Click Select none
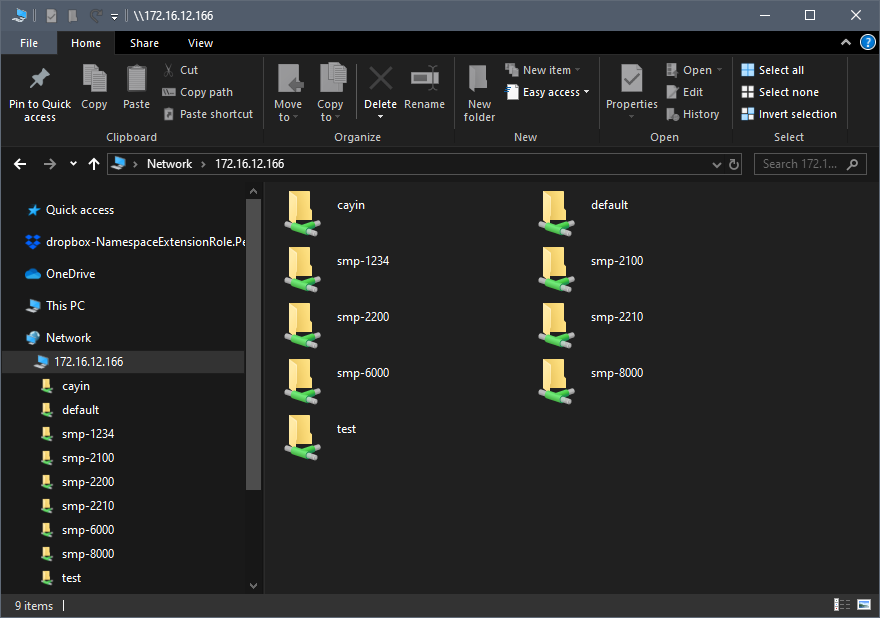 click(x=780, y=92)
